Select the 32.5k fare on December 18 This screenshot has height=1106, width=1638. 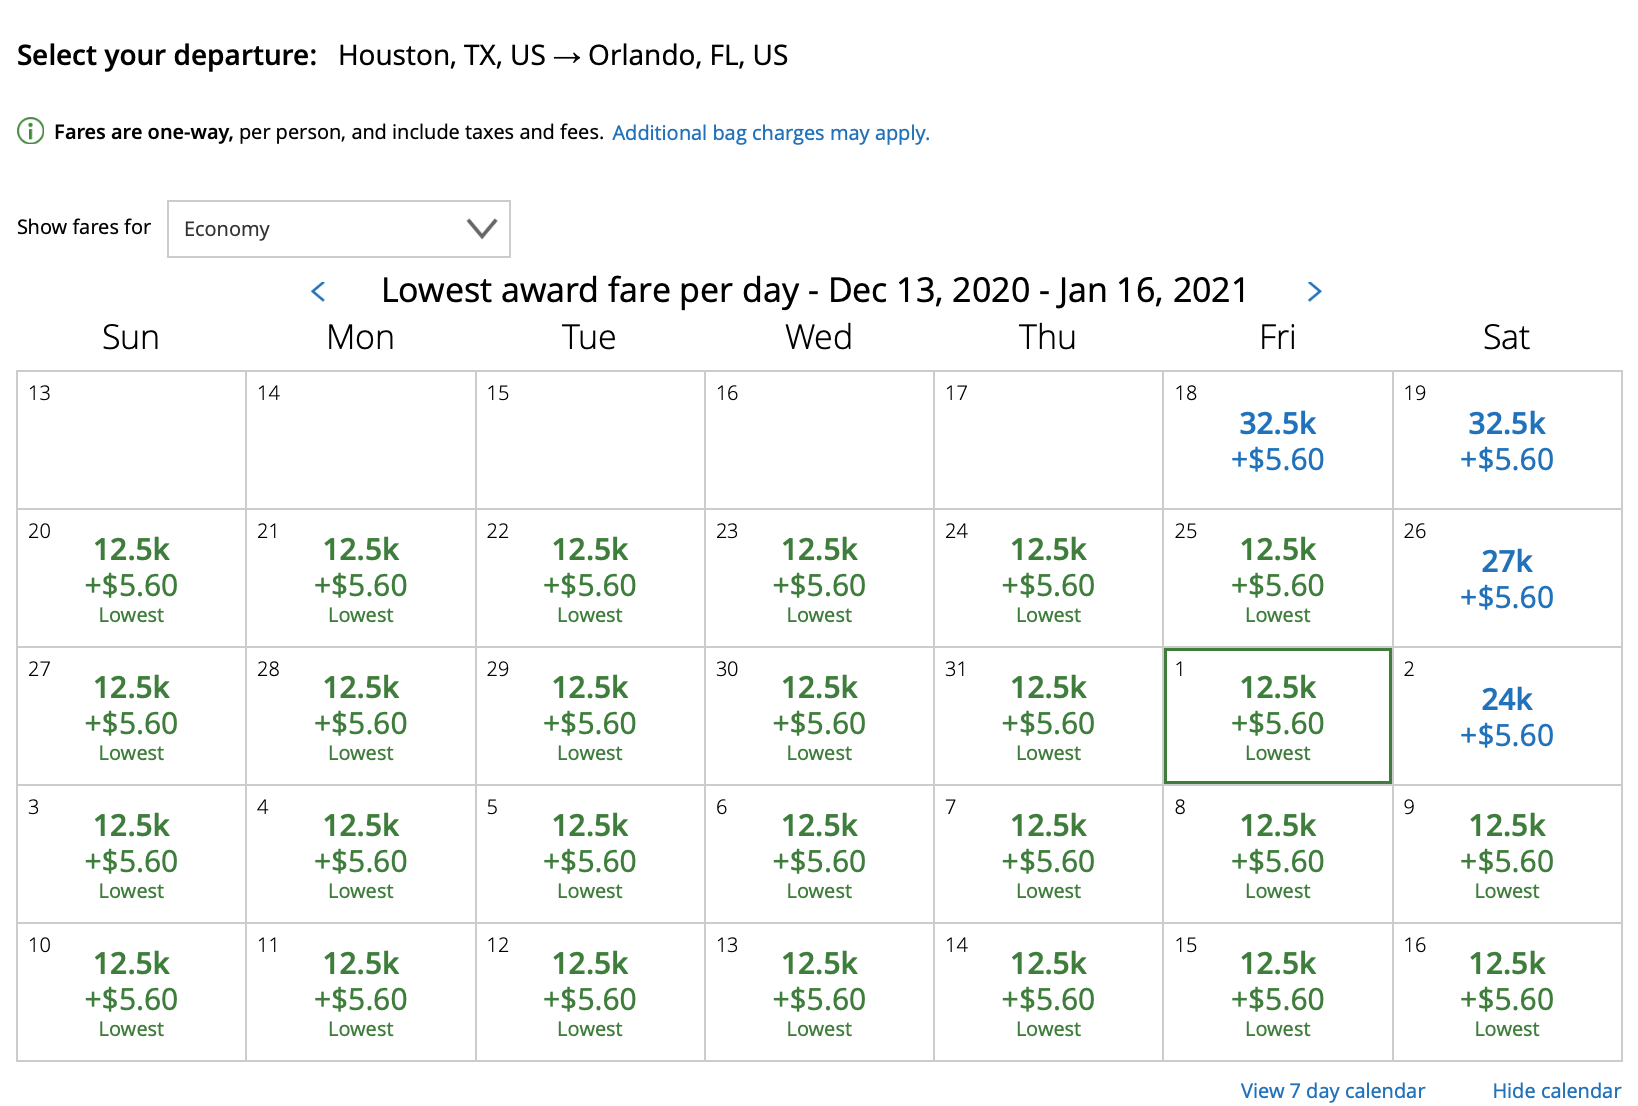point(1276,440)
